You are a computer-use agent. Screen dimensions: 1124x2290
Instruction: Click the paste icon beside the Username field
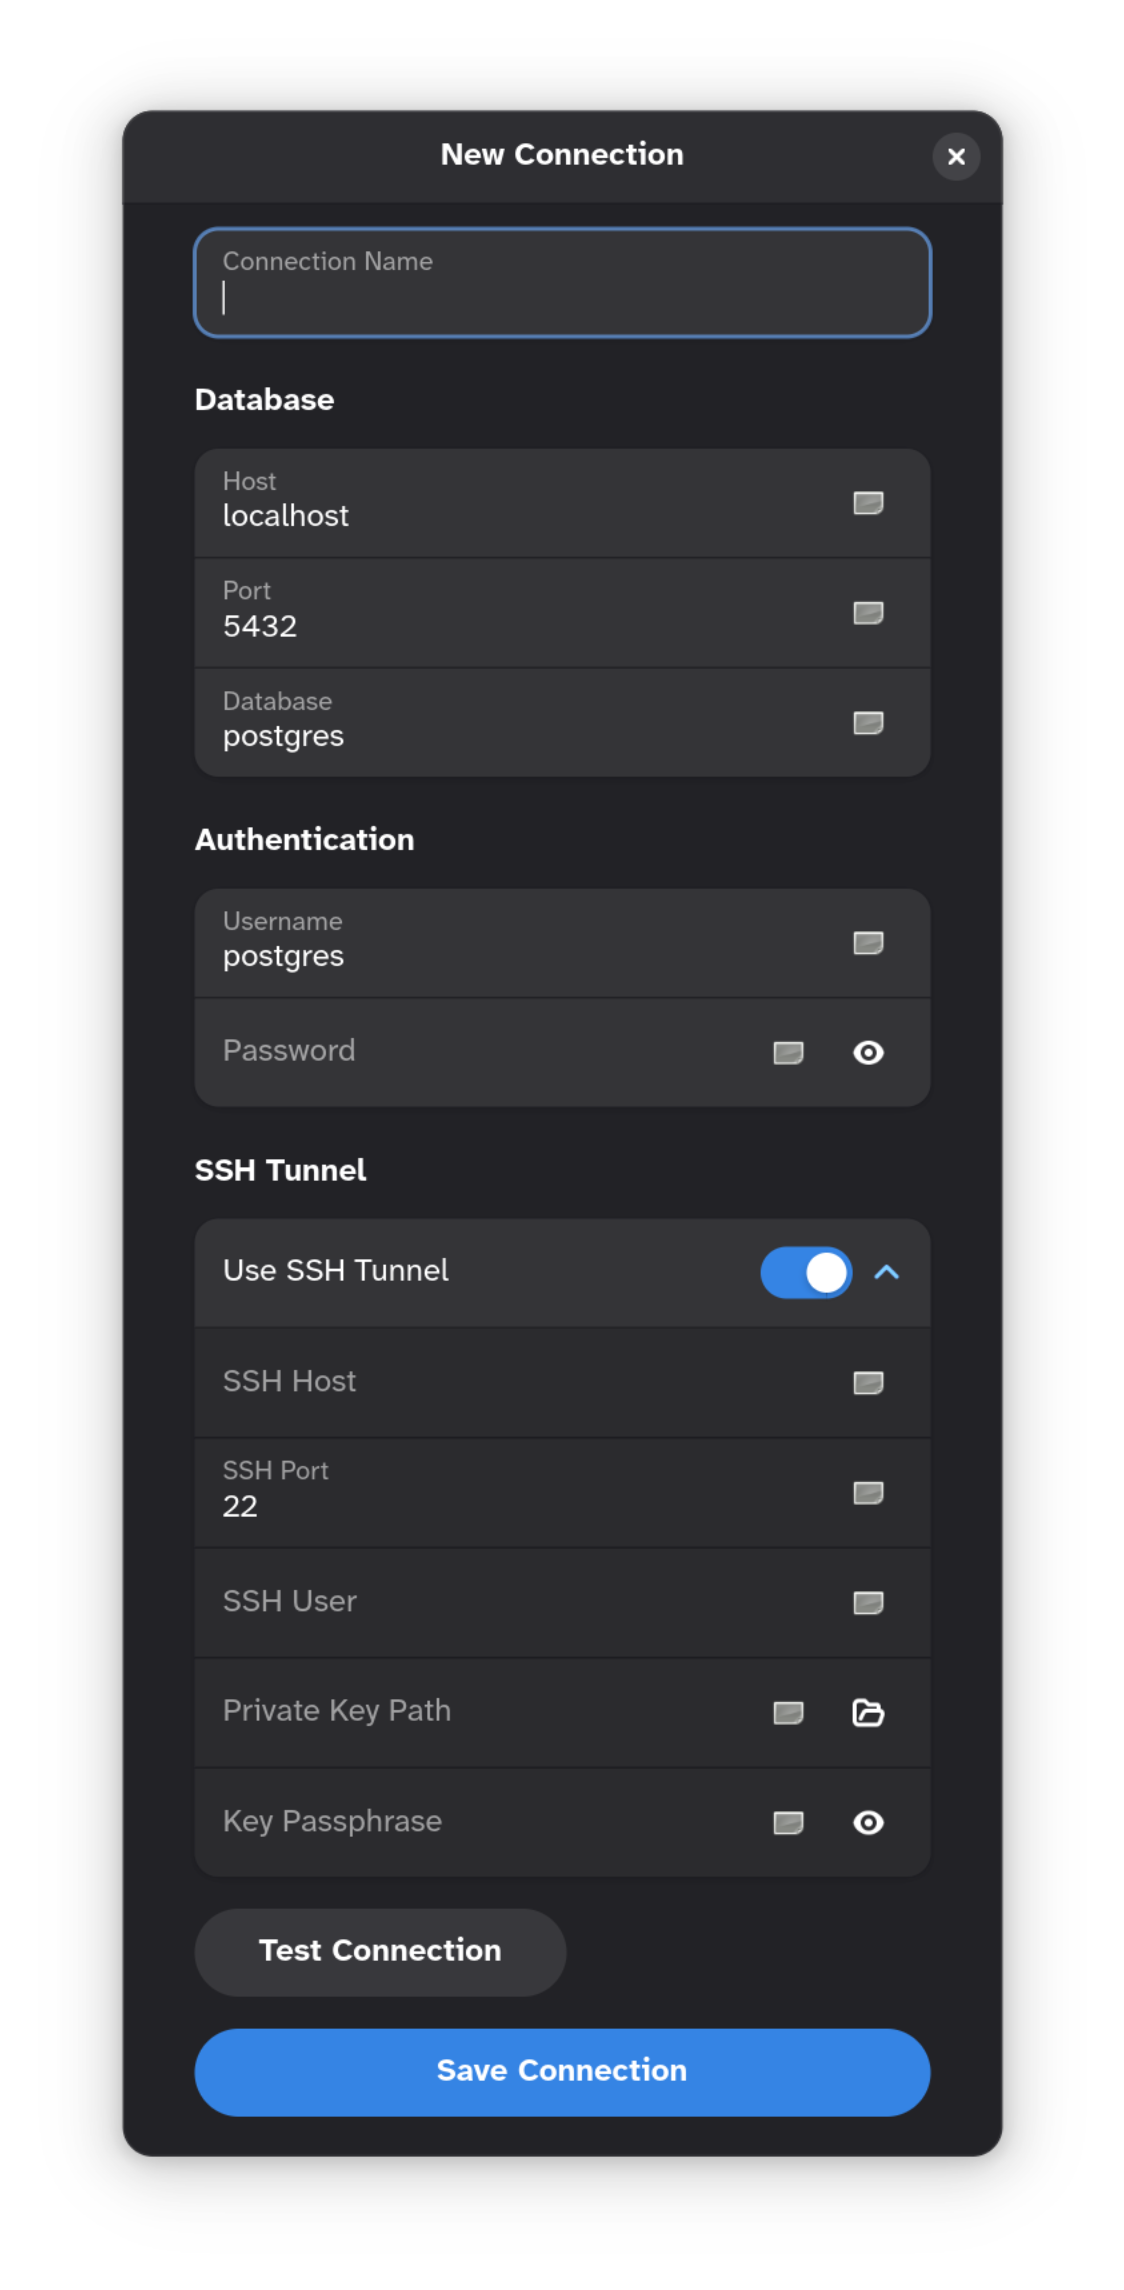coord(868,942)
